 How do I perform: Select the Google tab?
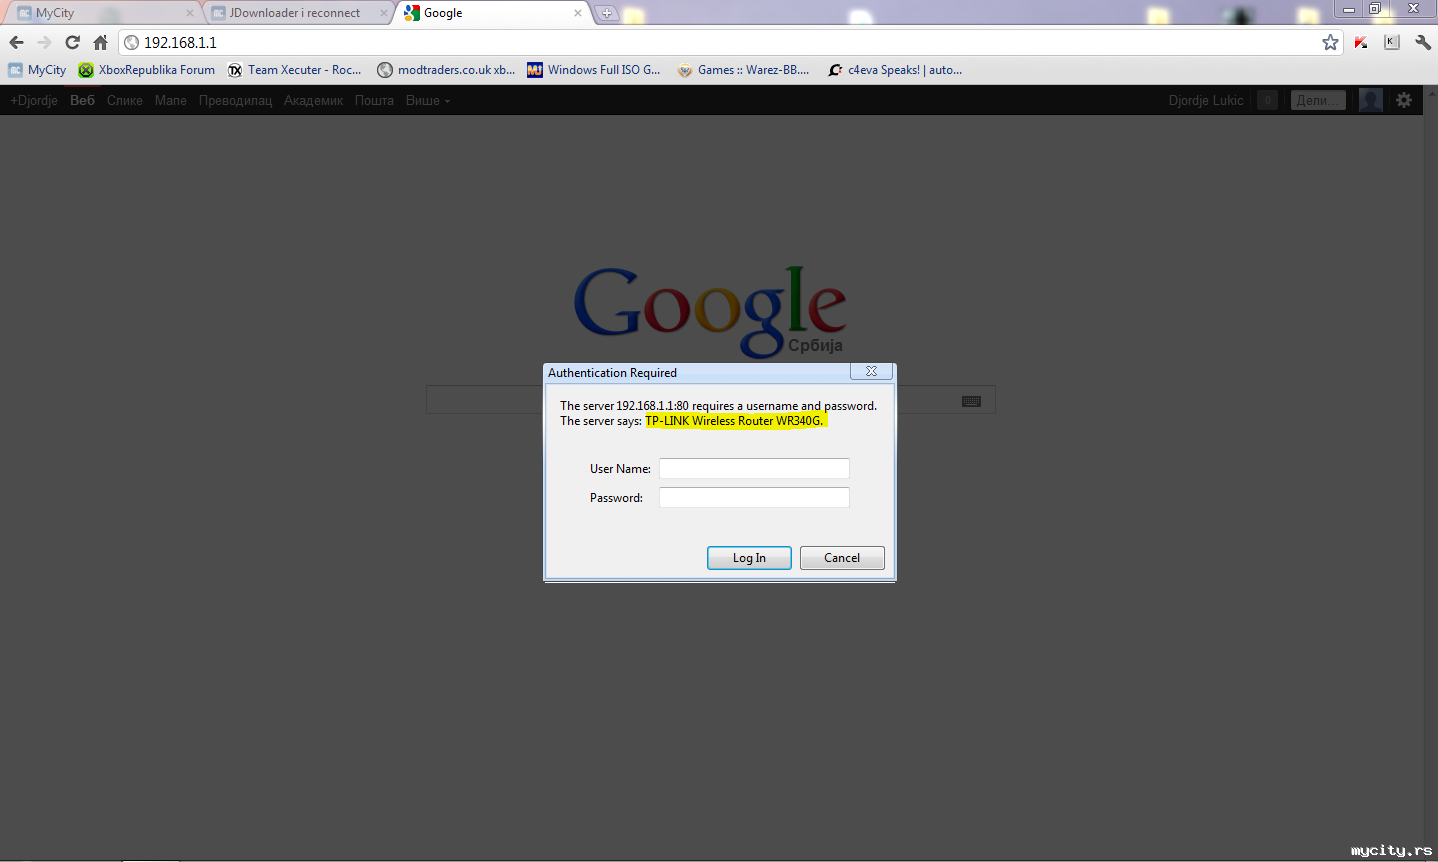(x=492, y=13)
